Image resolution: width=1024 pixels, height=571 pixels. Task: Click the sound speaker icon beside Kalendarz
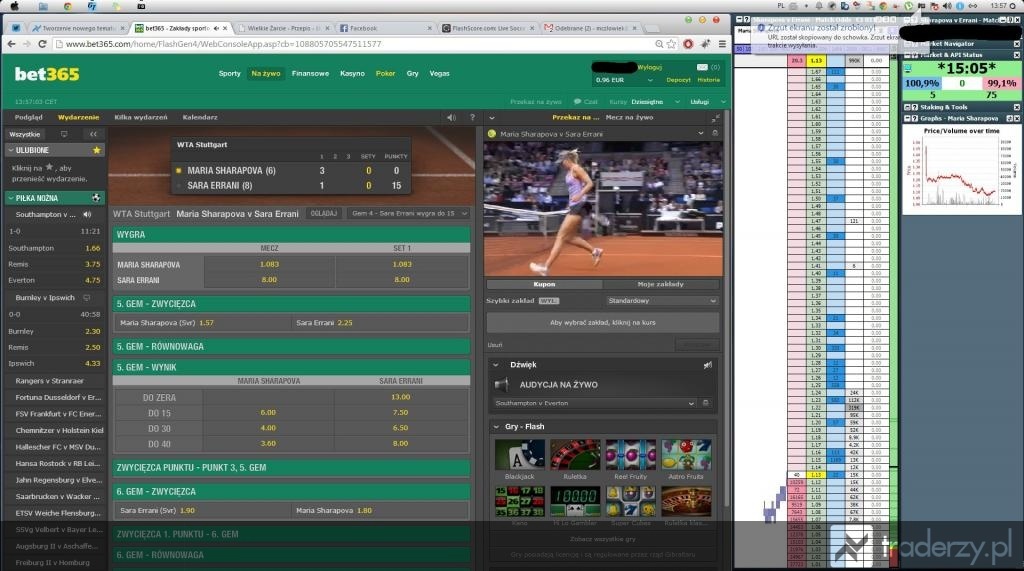tap(451, 118)
